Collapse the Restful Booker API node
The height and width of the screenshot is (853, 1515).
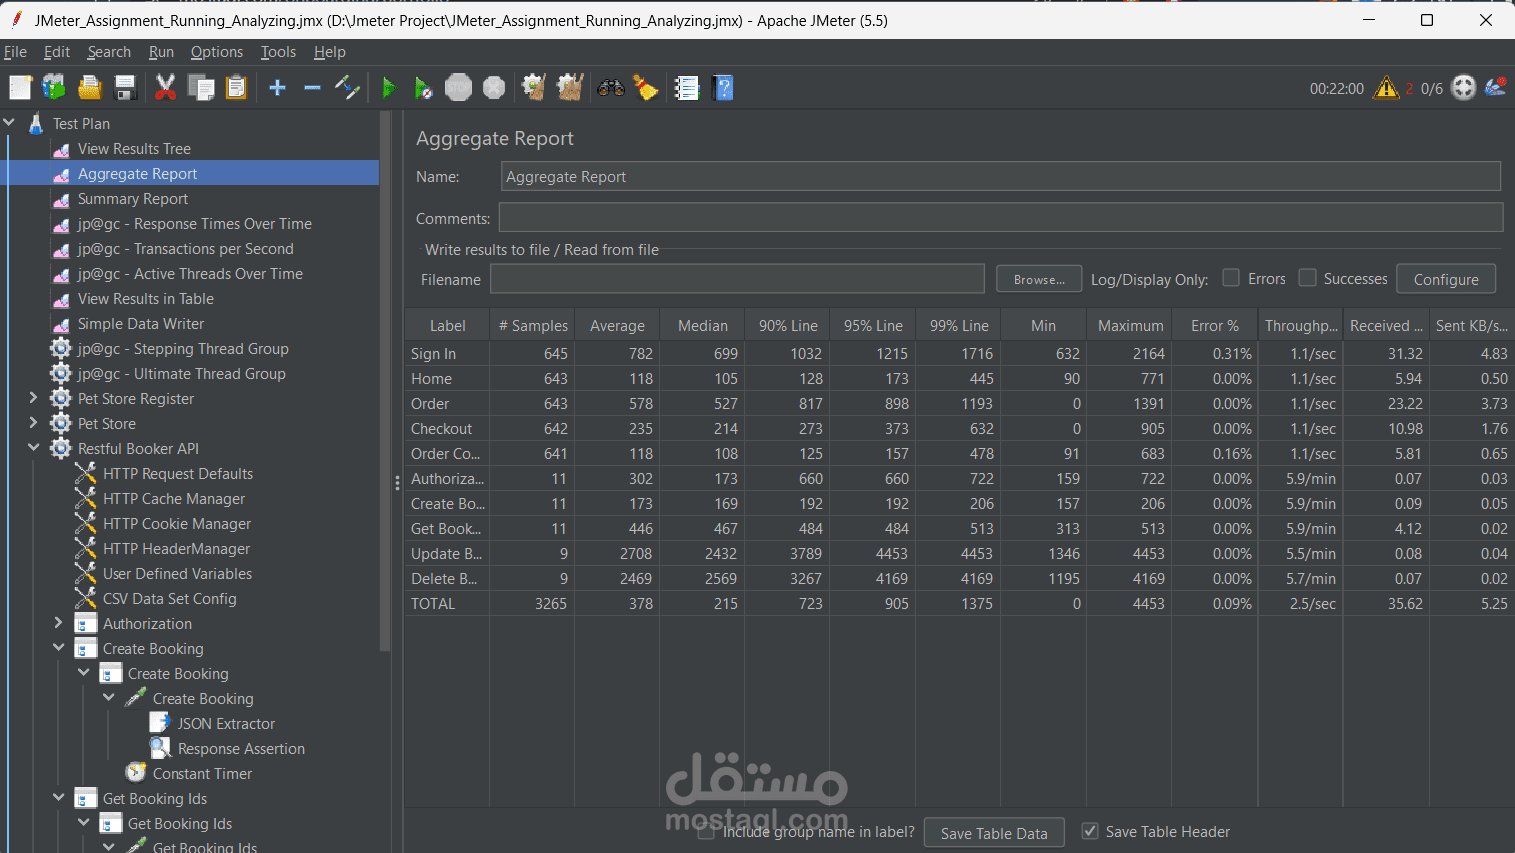(33, 448)
